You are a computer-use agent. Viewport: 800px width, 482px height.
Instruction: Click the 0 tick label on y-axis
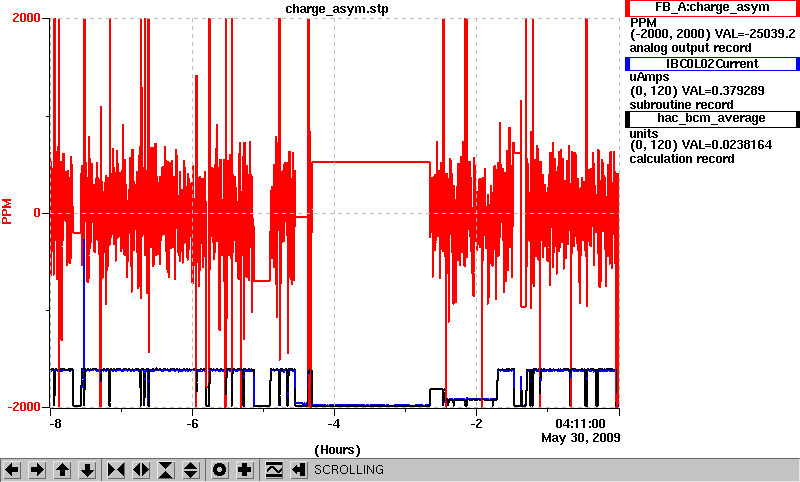point(37,213)
